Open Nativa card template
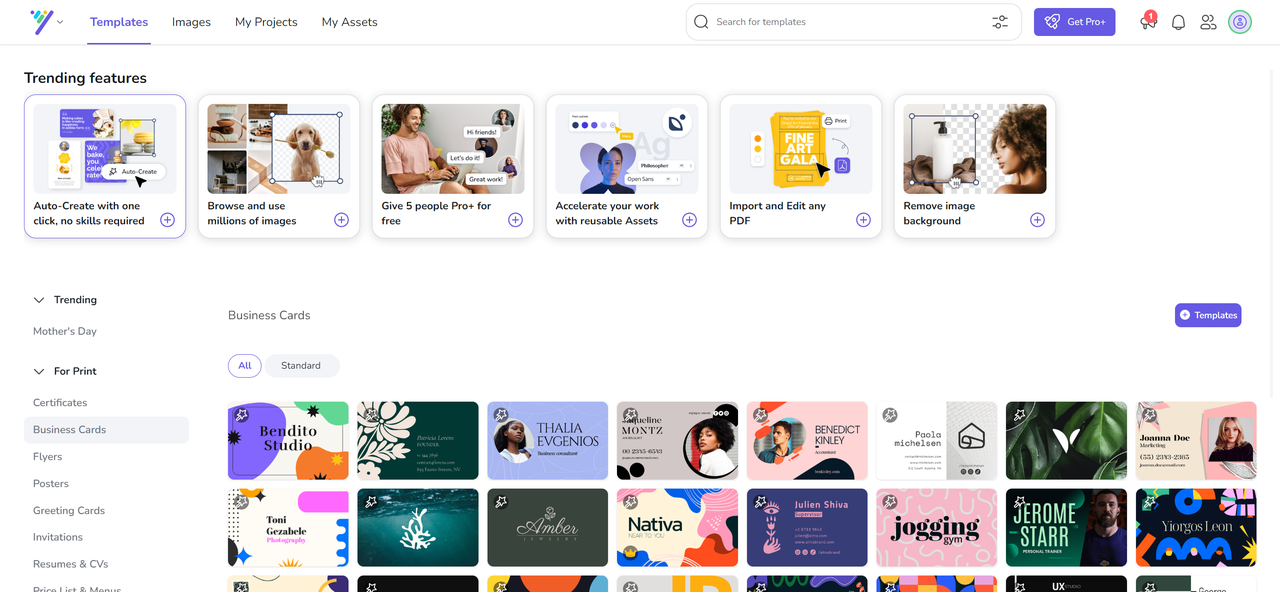 [677, 528]
